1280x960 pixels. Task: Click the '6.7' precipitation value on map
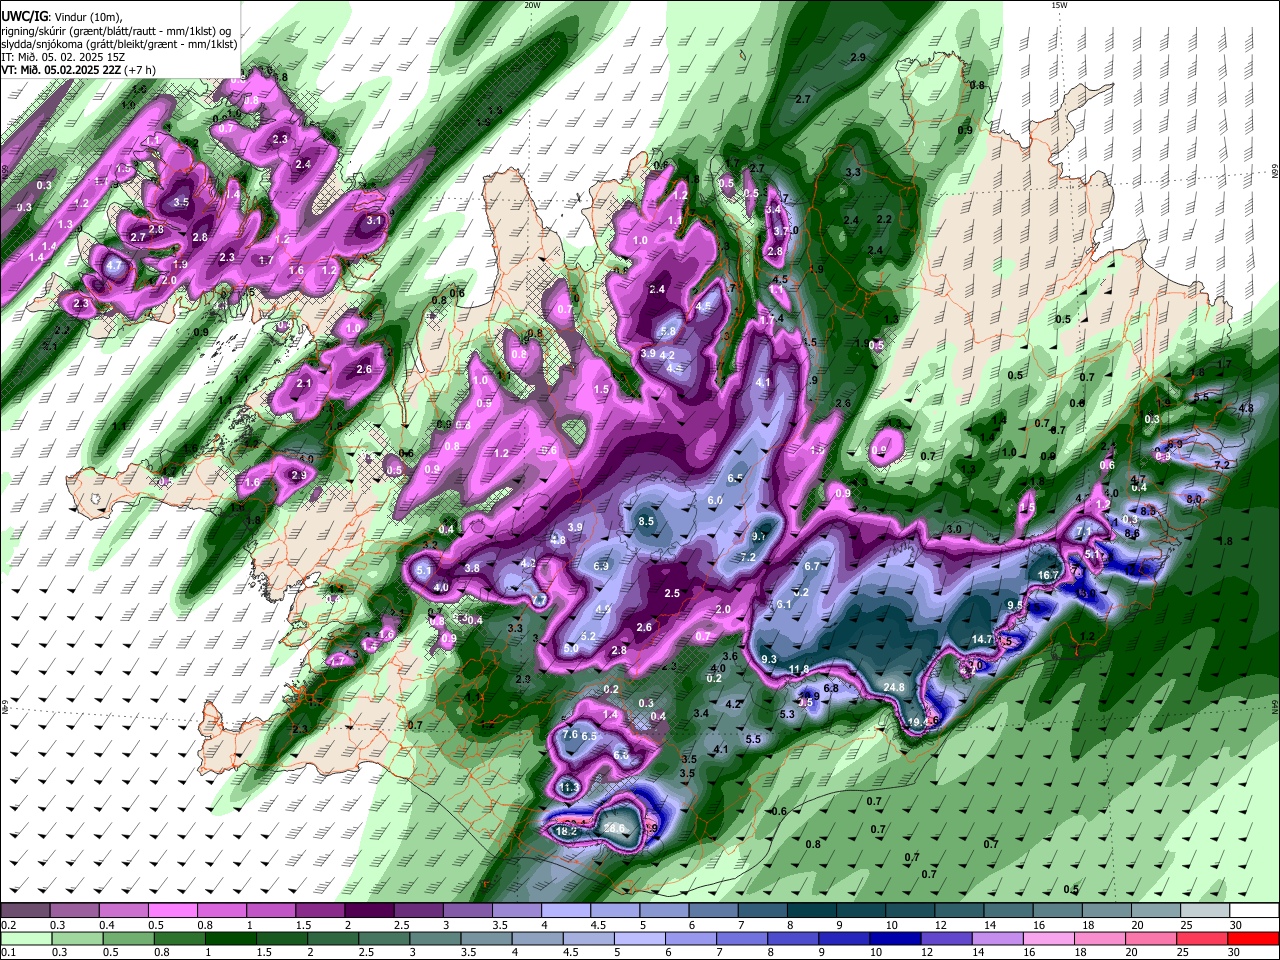tap(812, 566)
